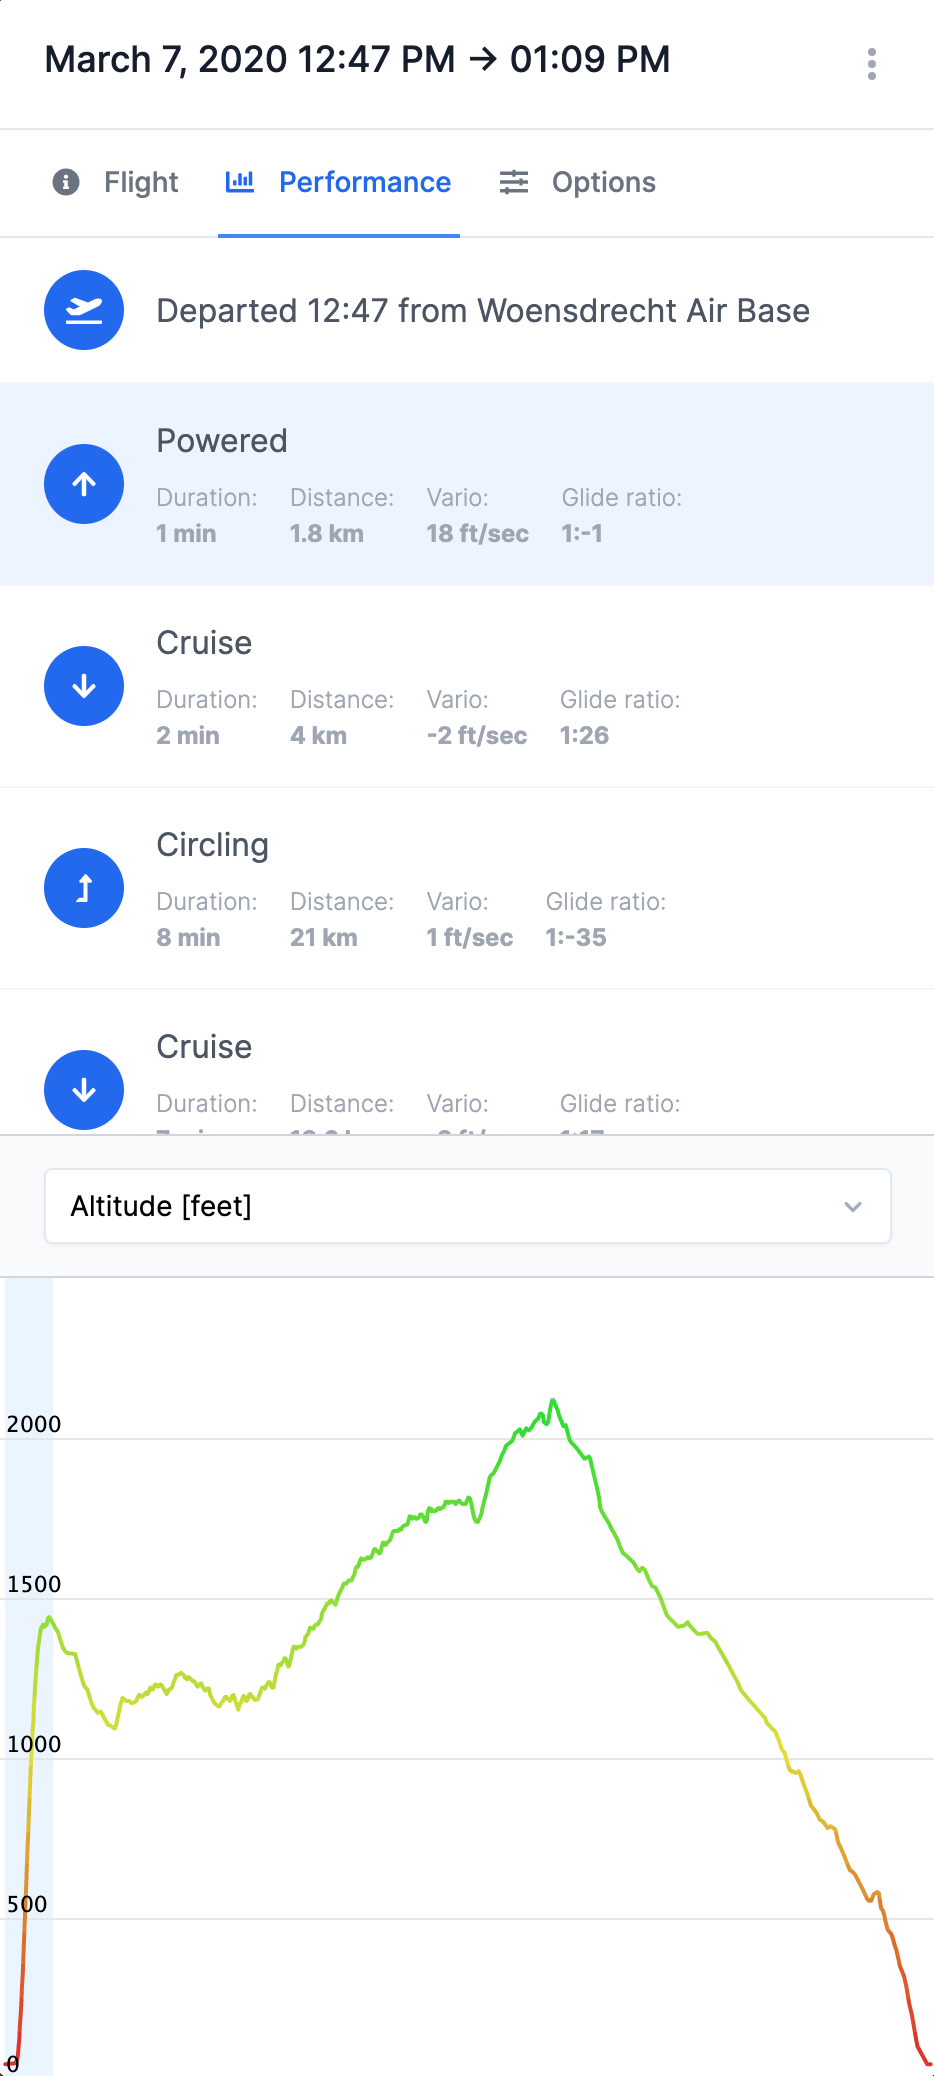Switch to the Flight tab
This screenshot has width=934, height=2076.
point(115,182)
